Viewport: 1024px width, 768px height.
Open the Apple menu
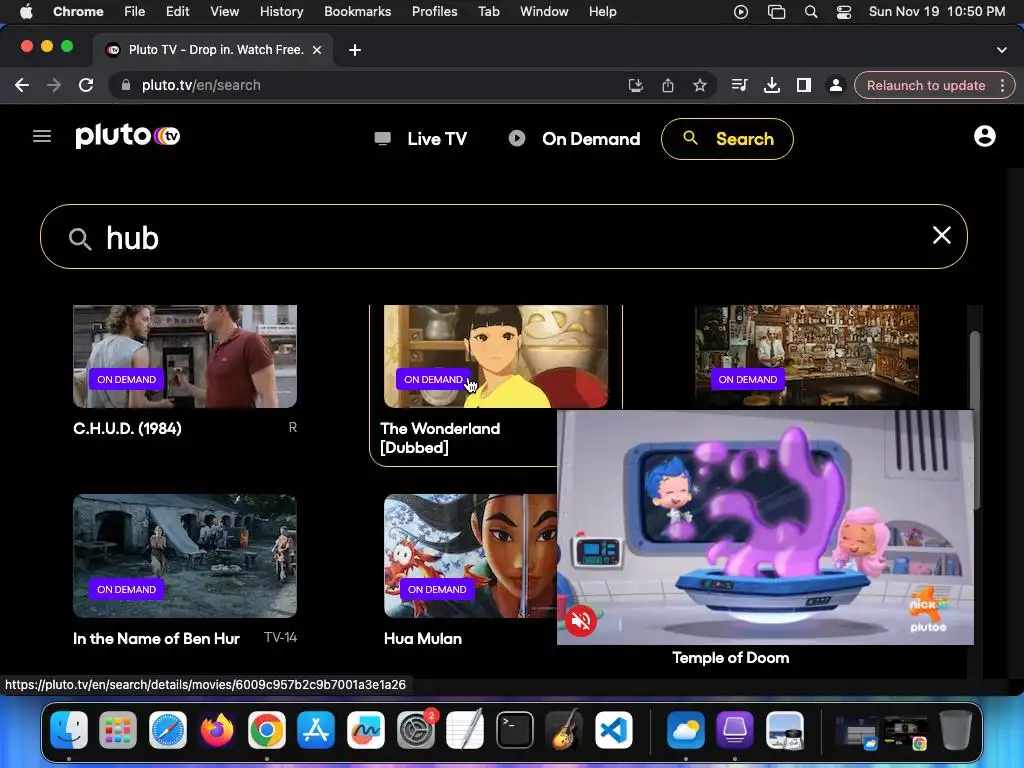tap(26, 11)
